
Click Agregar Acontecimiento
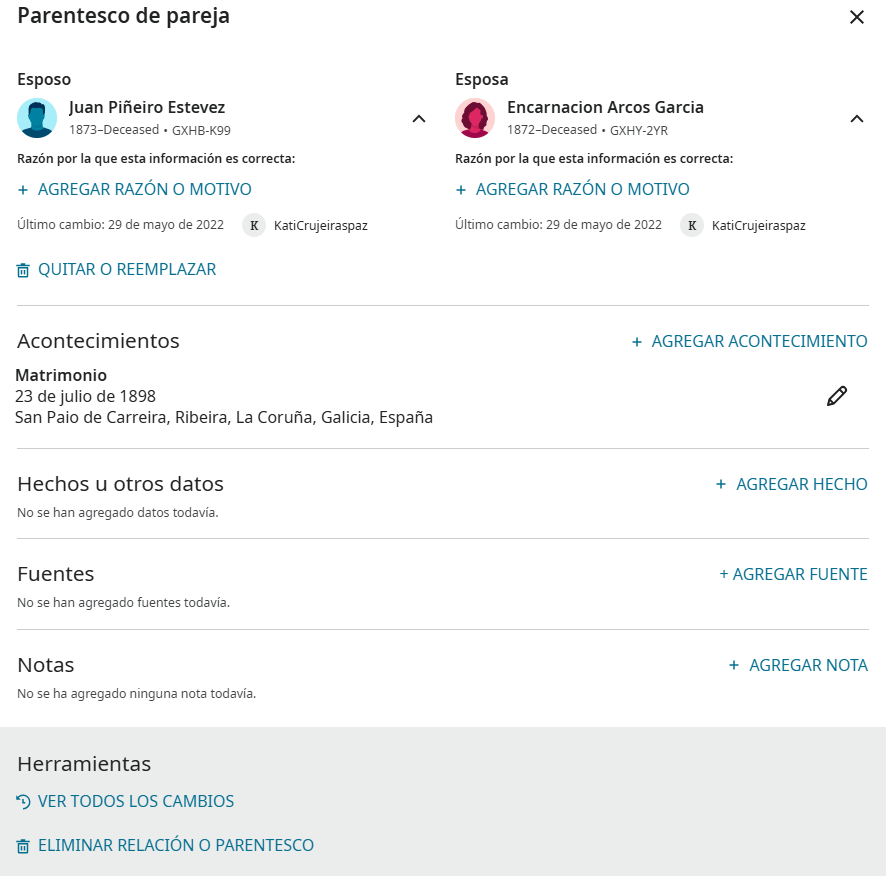[749, 341]
